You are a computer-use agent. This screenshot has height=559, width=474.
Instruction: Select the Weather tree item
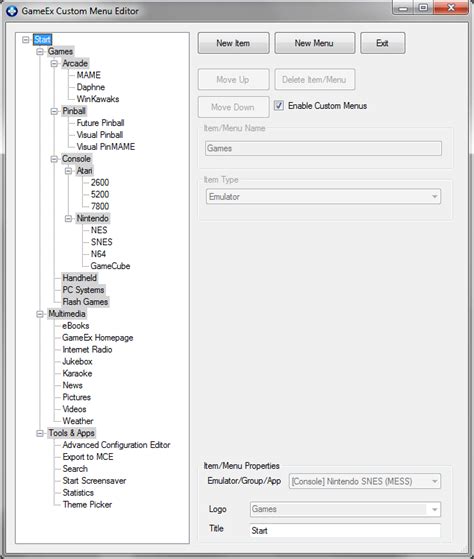(x=78, y=421)
